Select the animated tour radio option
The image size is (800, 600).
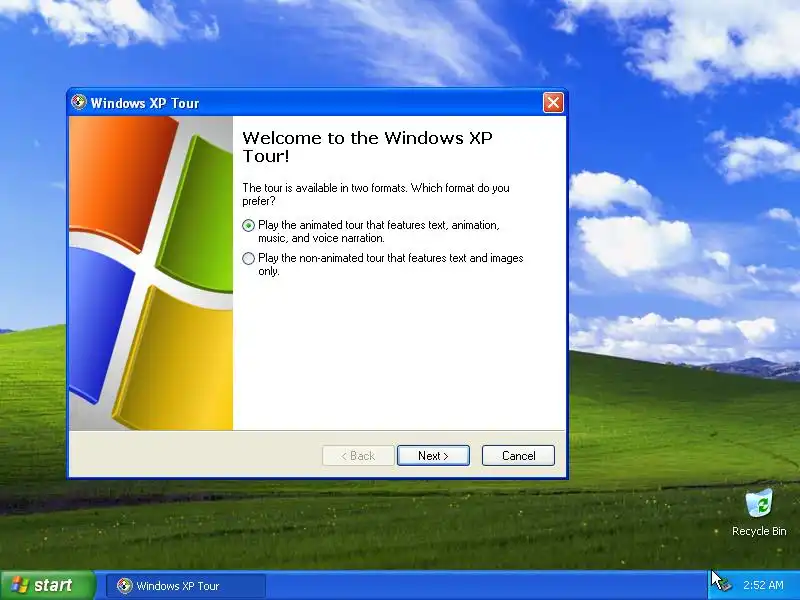click(248, 225)
